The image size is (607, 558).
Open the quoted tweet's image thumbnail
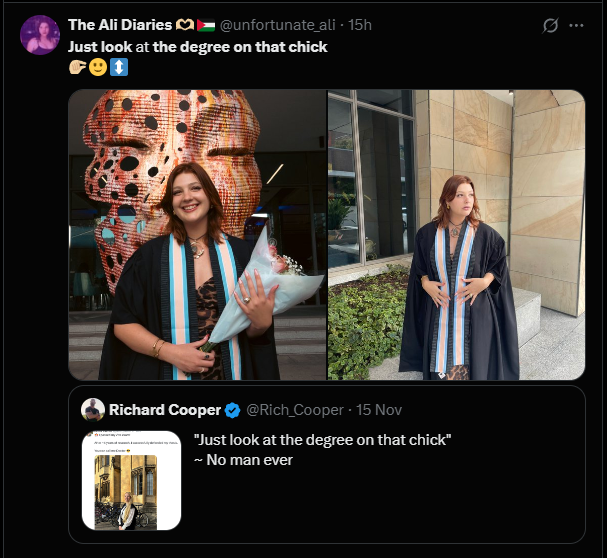click(131, 480)
